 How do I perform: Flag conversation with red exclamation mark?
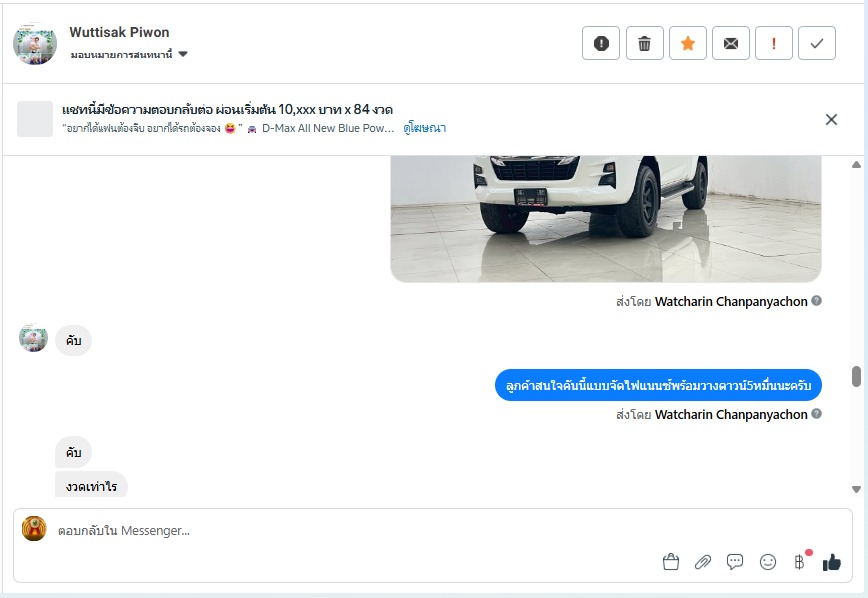click(774, 43)
